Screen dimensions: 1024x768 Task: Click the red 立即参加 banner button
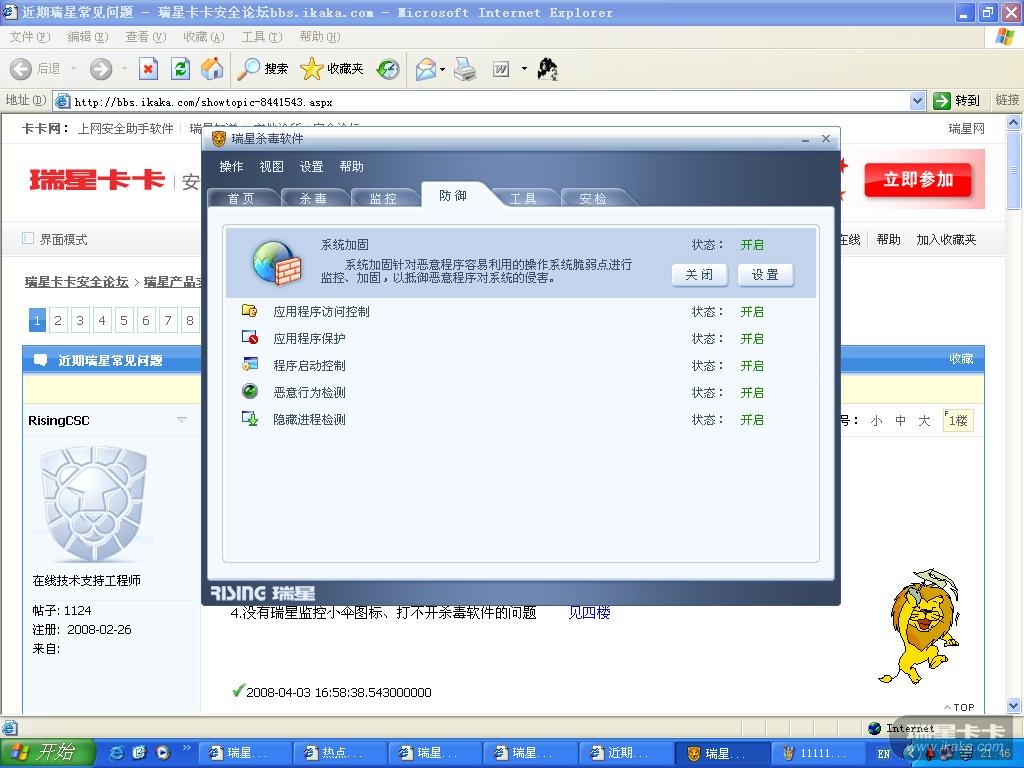pos(918,180)
